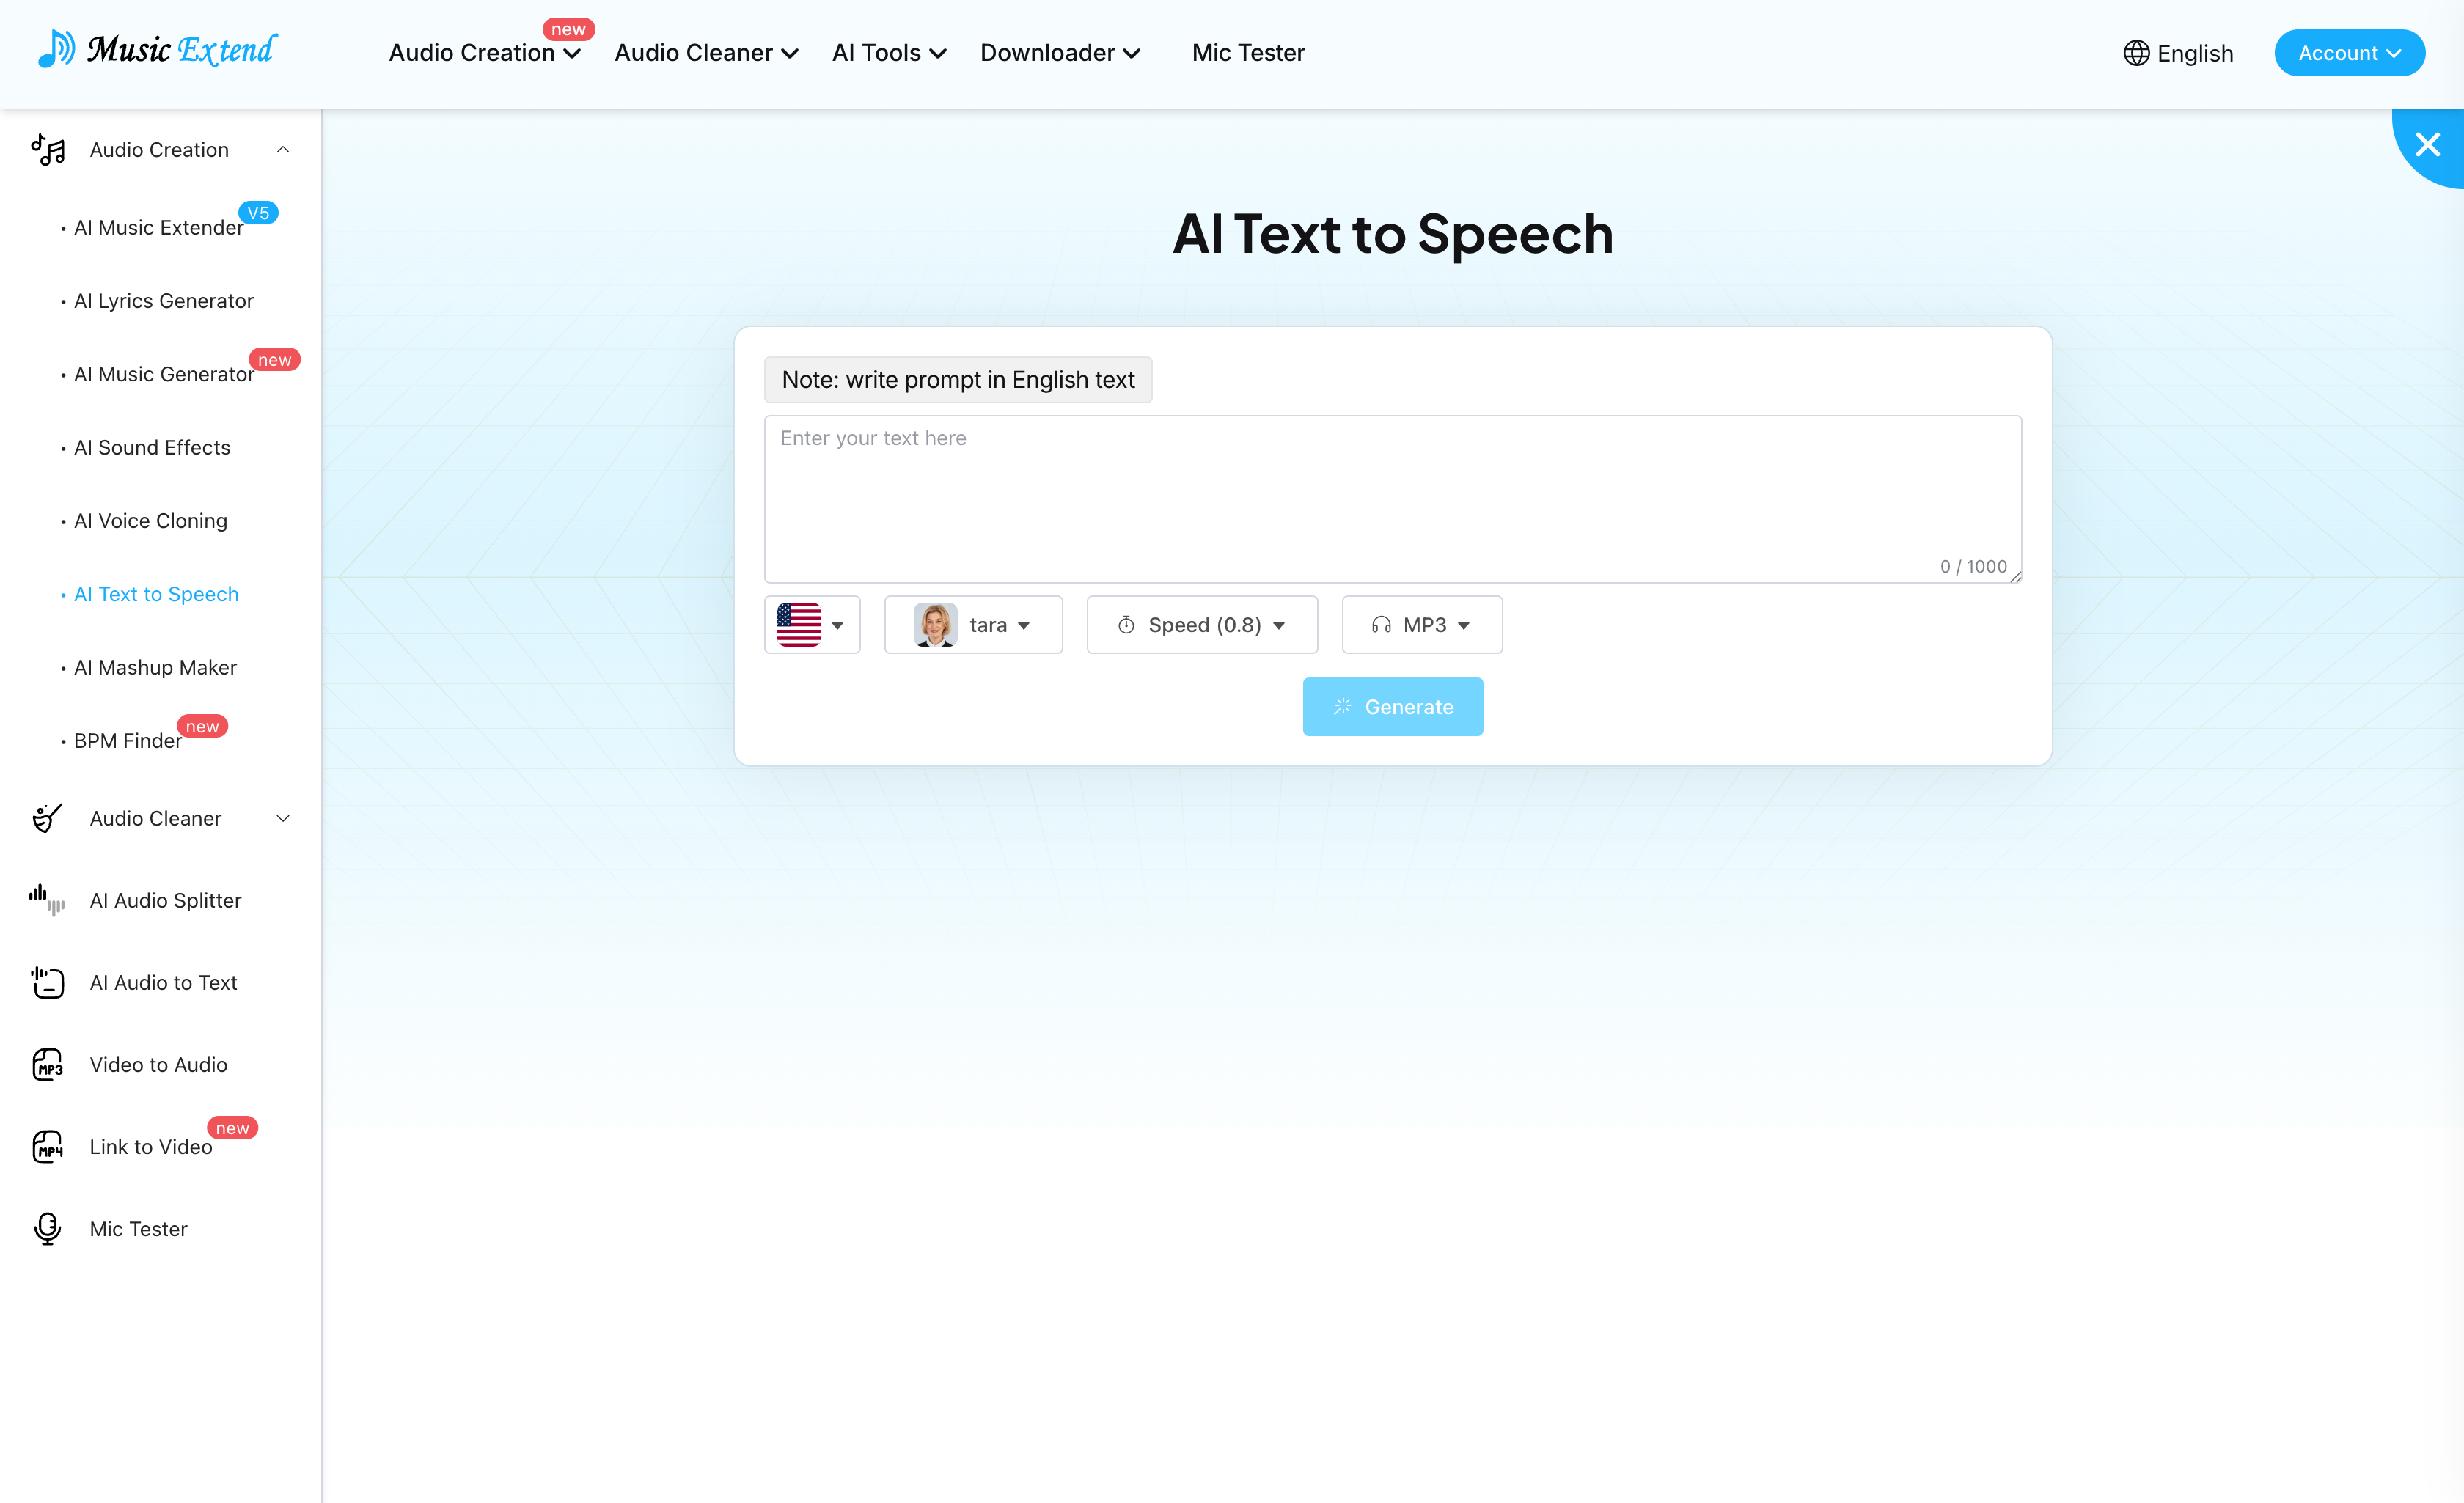Screen dimensions: 2464x1503
Task: Click the globe language icon
Action: pos(2136,53)
